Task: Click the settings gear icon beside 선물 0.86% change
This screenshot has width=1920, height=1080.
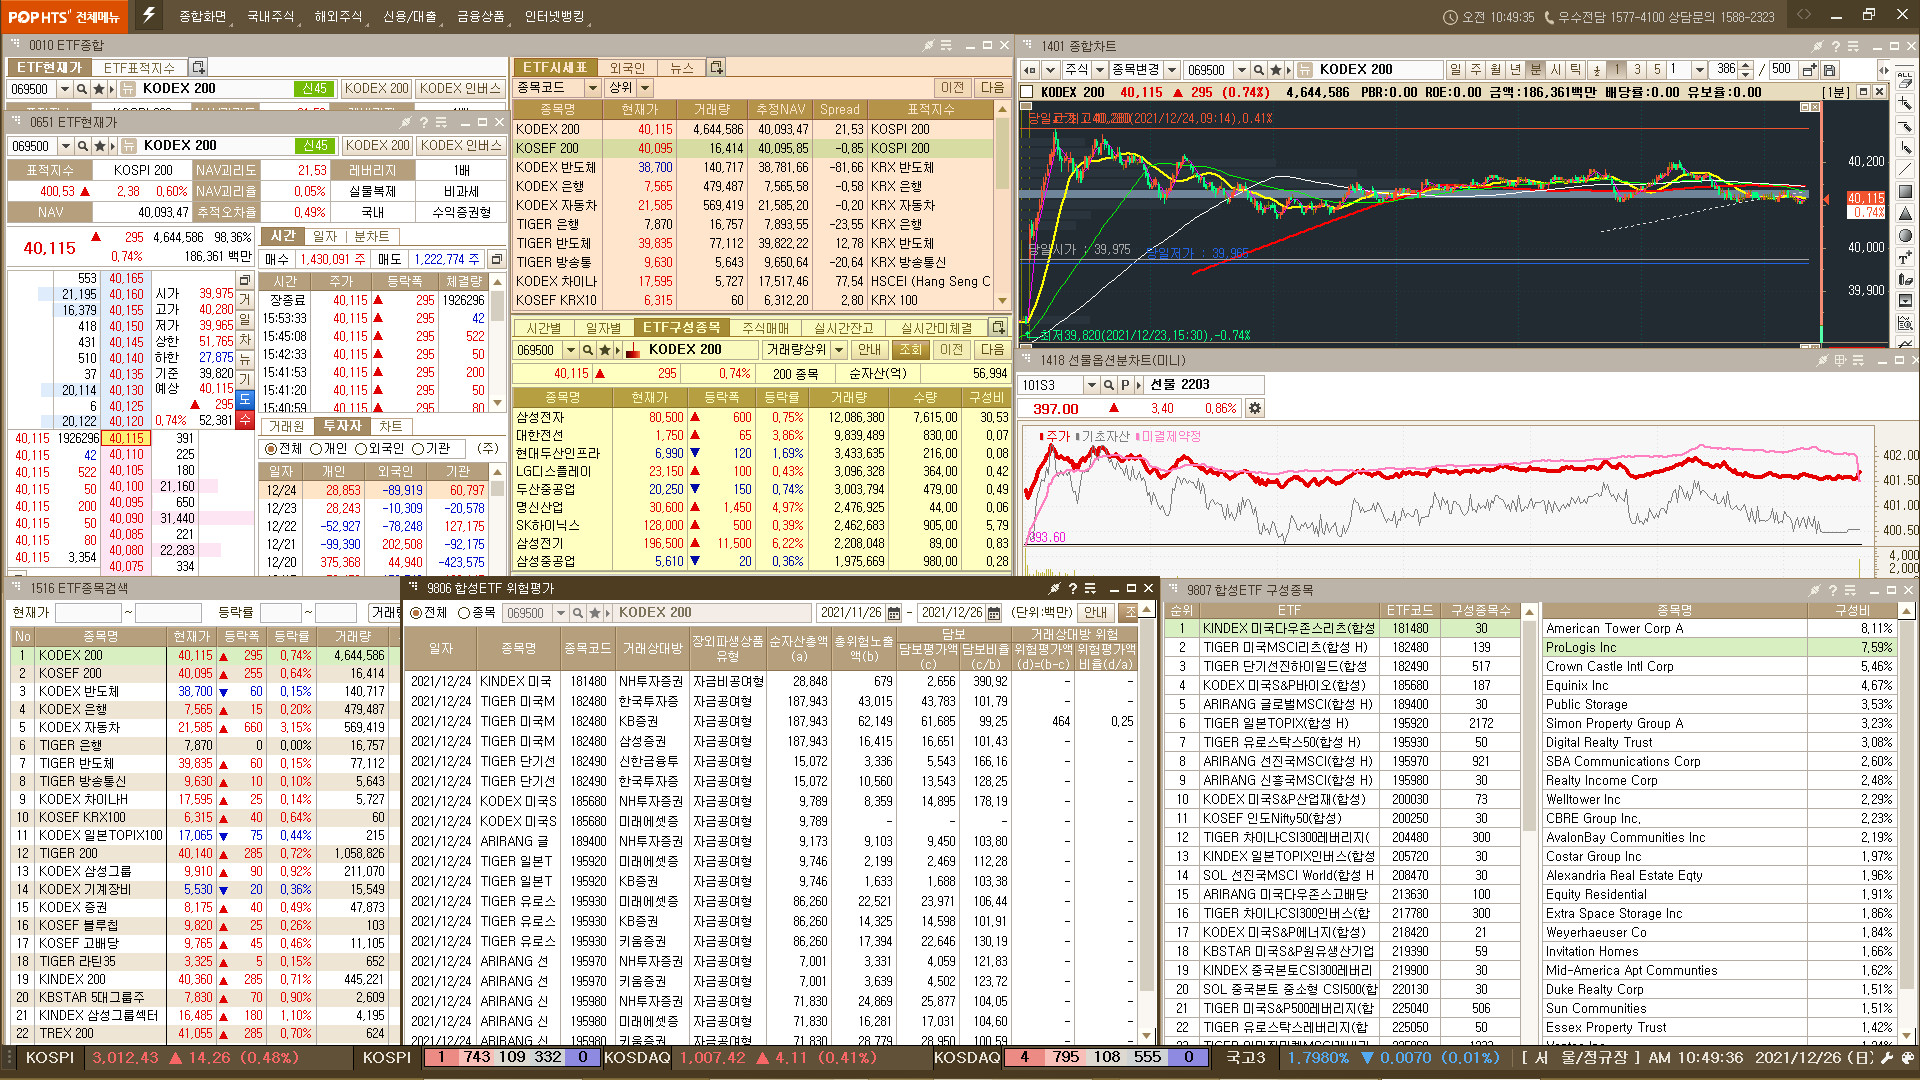Action: [x=1255, y=408]
